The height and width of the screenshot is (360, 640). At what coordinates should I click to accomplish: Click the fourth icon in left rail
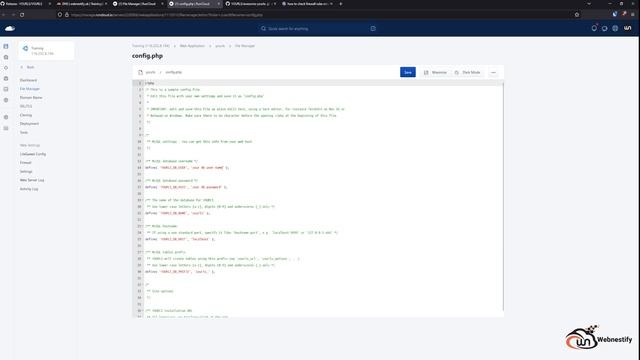(x=6, y=78)
